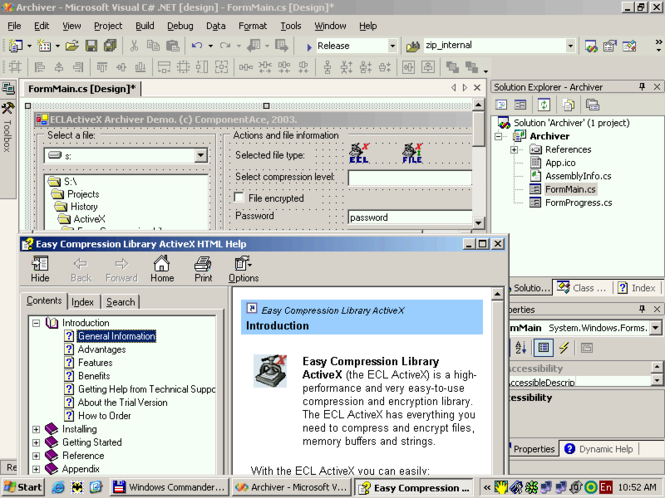Select FormProgress.cs in Solution Explorer

pos(578,203)
